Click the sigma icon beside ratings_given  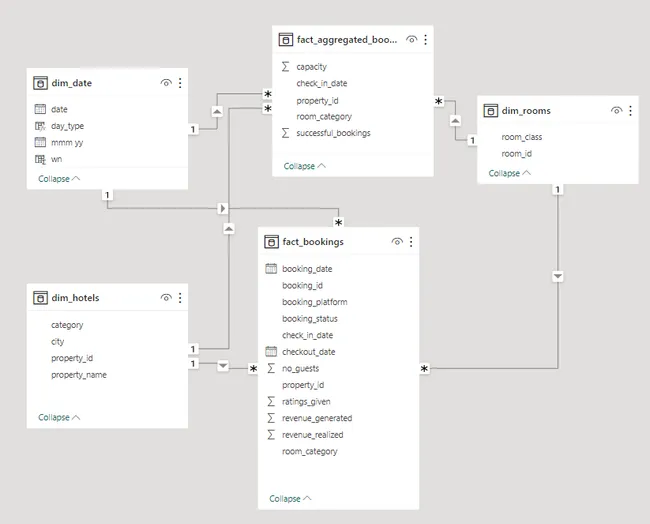(x=271, y=401)
